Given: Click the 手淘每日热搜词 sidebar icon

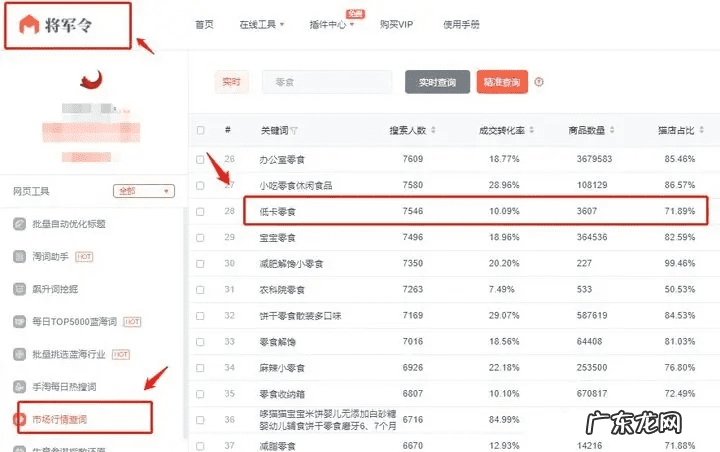Looking at the screenshot, I should [x=19, y=387].
